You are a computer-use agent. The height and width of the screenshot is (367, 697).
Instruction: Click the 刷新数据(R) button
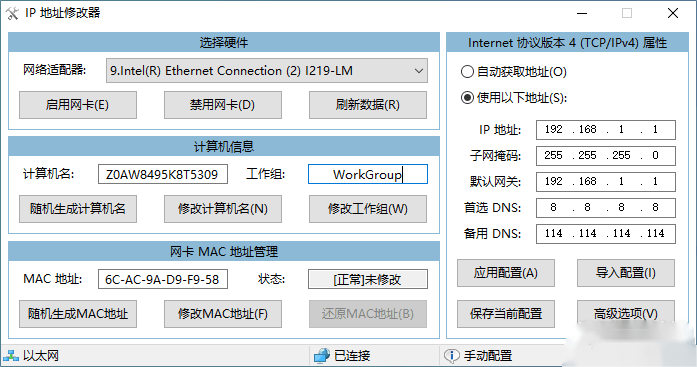[368, 105]
